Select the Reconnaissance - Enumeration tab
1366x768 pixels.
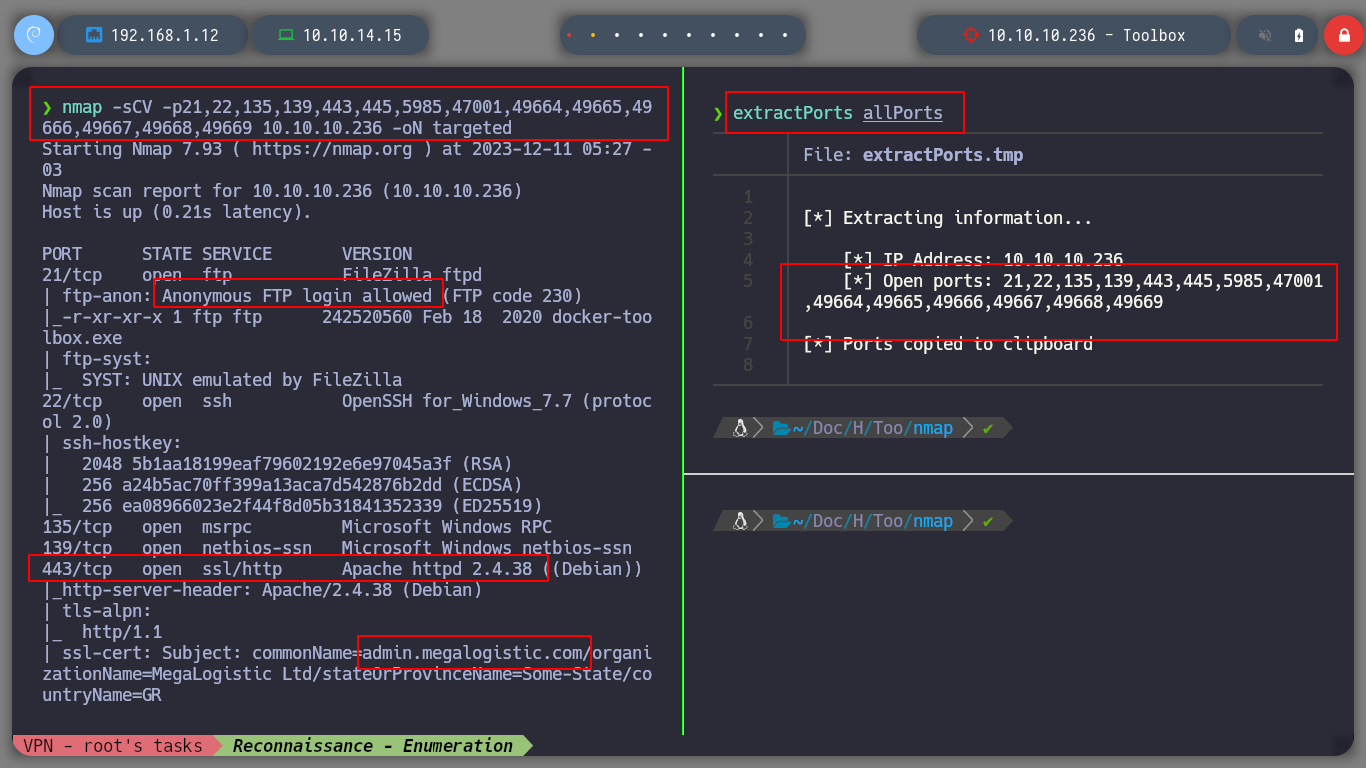[373, 746]
